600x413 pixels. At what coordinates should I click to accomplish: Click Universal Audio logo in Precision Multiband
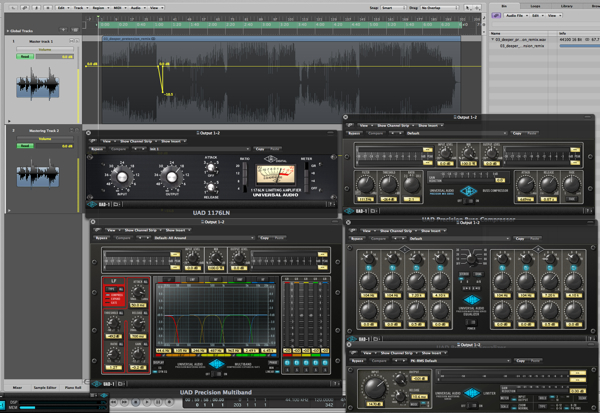pos(216,364)
